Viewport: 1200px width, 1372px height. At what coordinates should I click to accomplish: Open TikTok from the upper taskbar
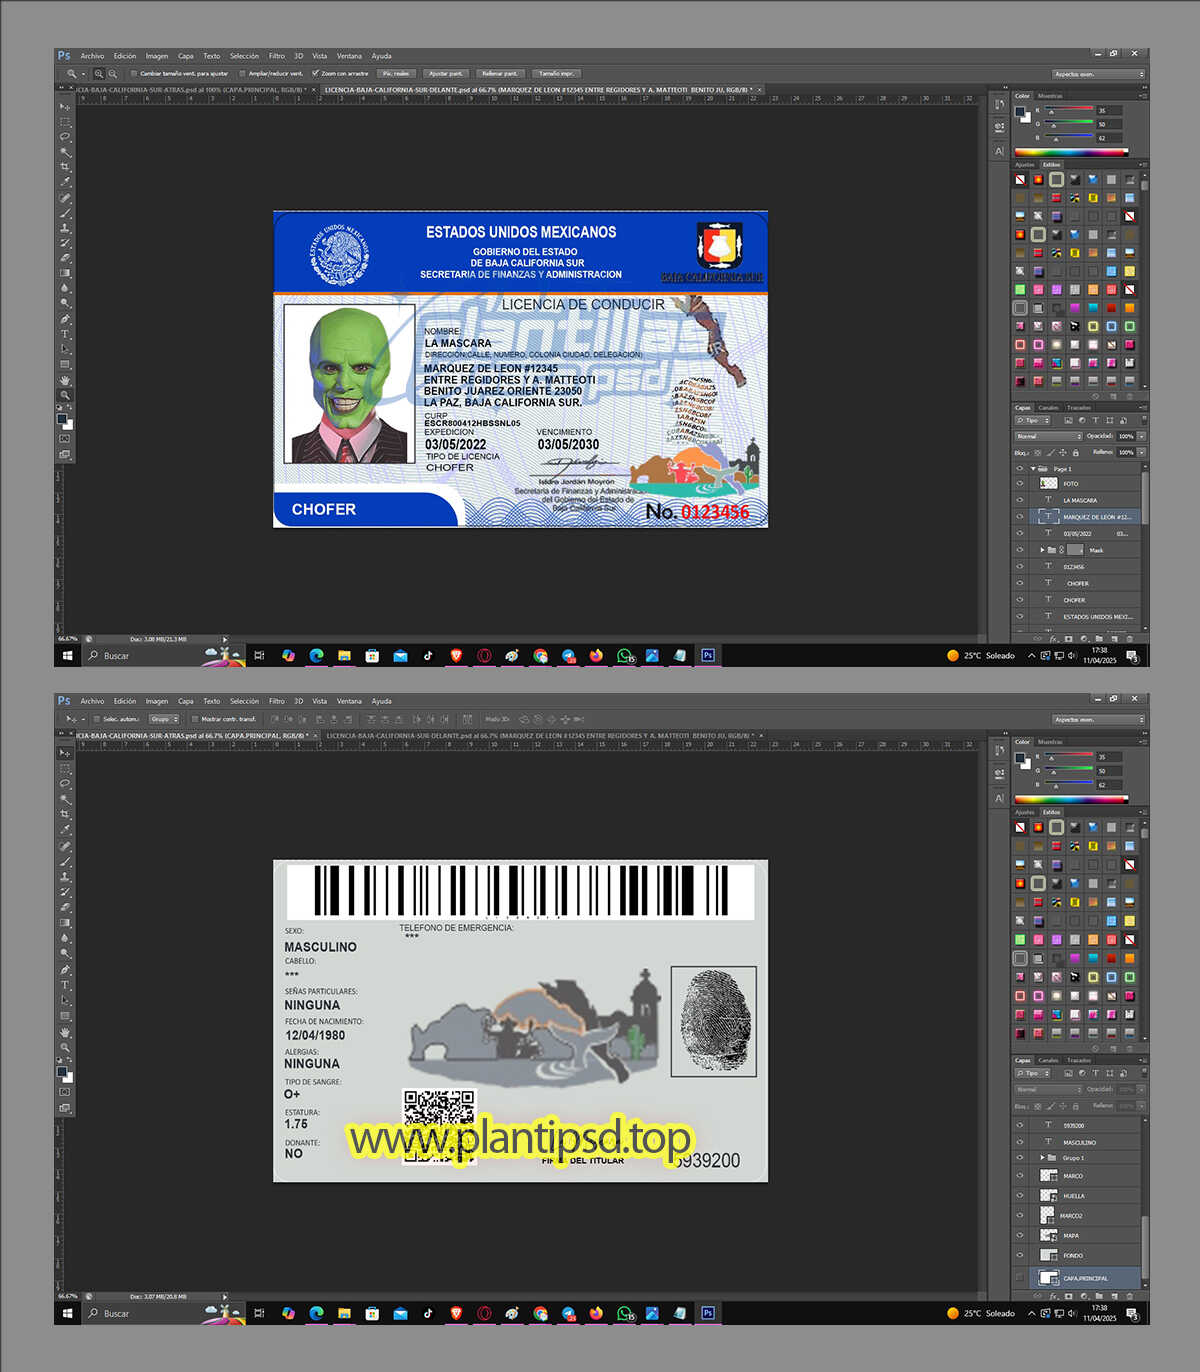click(x=428, y=656)
